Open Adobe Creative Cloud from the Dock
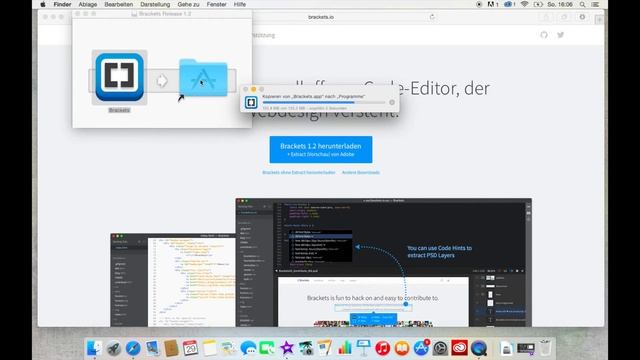The height and width of the screenshot is (360, 640). click(459, 348)
